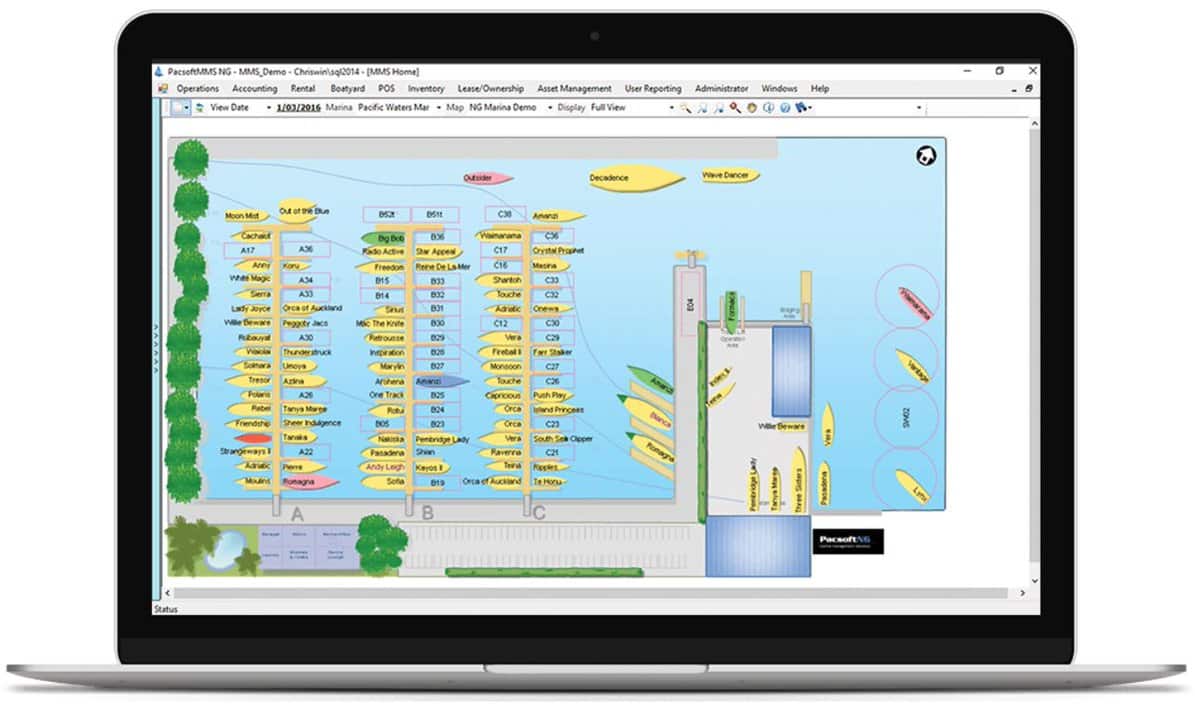Select the shield icon on the toolbar

coord(751,108)
